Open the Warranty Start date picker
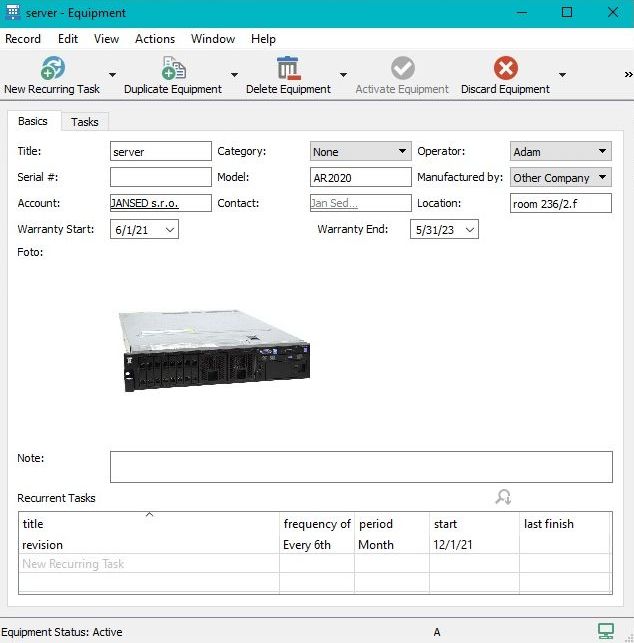 tap(169, 230)
